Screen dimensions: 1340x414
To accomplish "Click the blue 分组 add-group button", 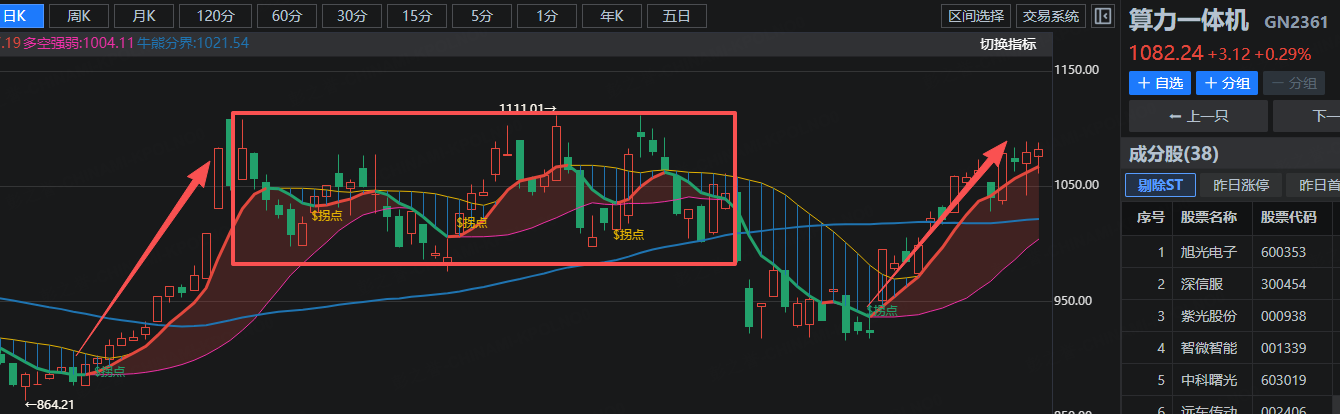I will [x=1226, y=83].
